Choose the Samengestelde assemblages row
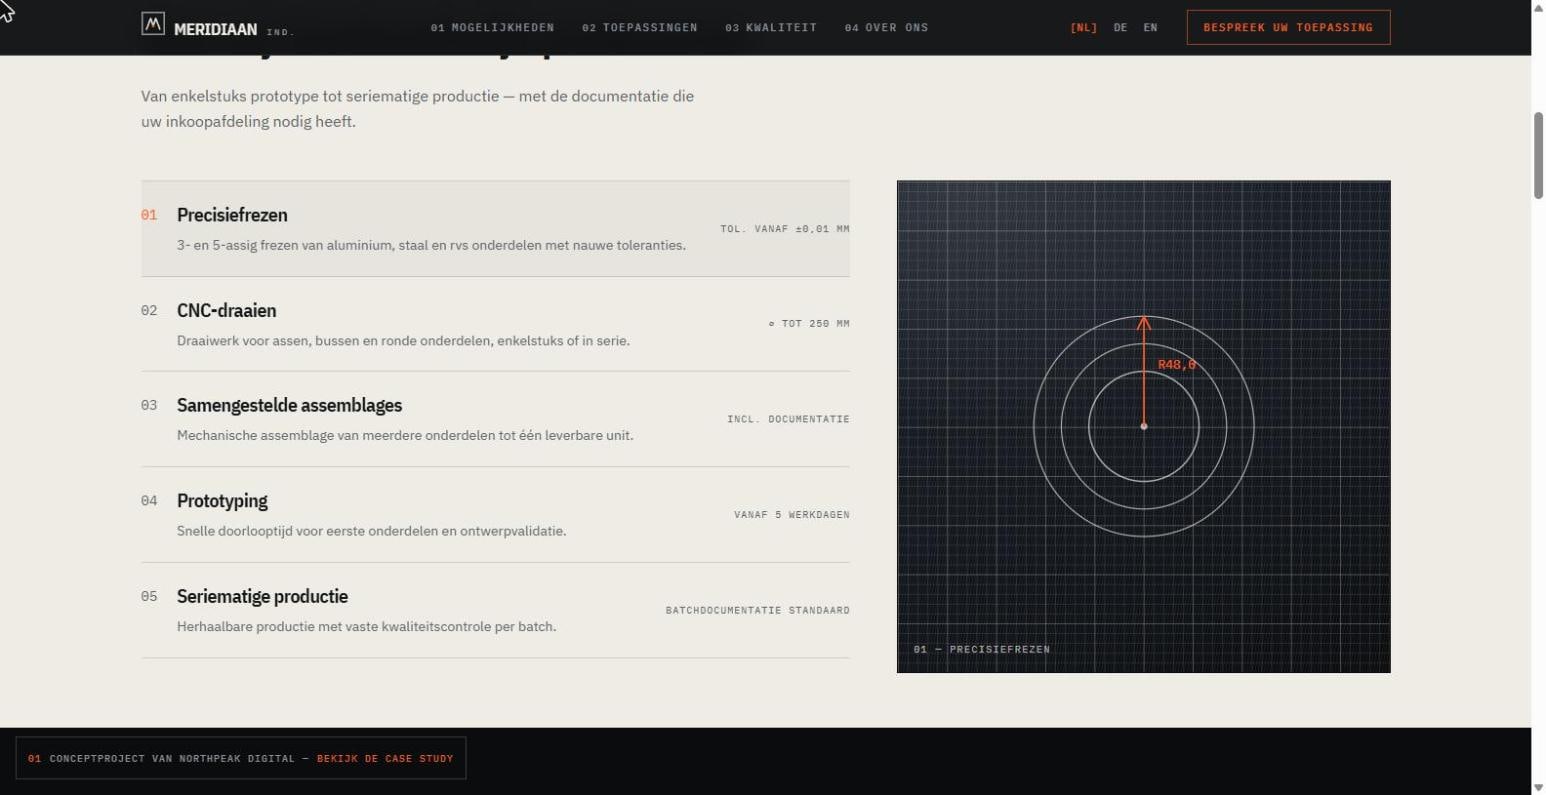The width and height of the screenshot is (1546, 795). tap(495, 419)
